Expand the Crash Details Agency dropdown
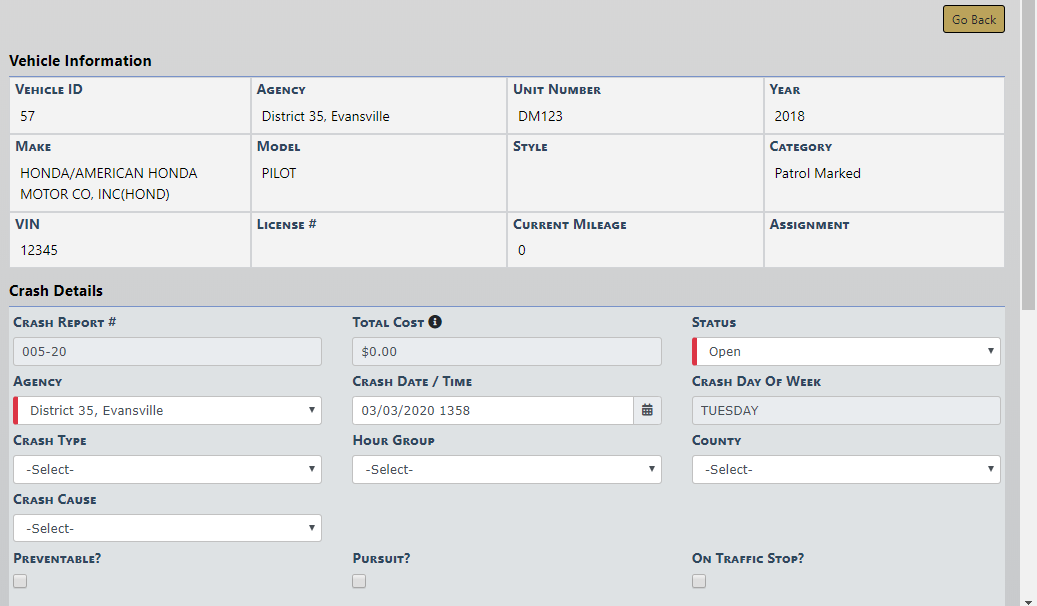The image size is (1037, 606). pyautogui.click(x=167, y=410)
